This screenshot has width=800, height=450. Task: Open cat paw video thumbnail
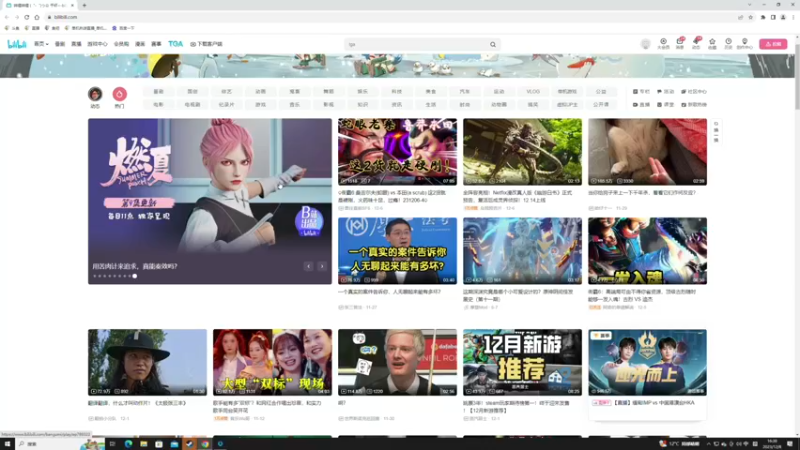(x=647, y=152)
